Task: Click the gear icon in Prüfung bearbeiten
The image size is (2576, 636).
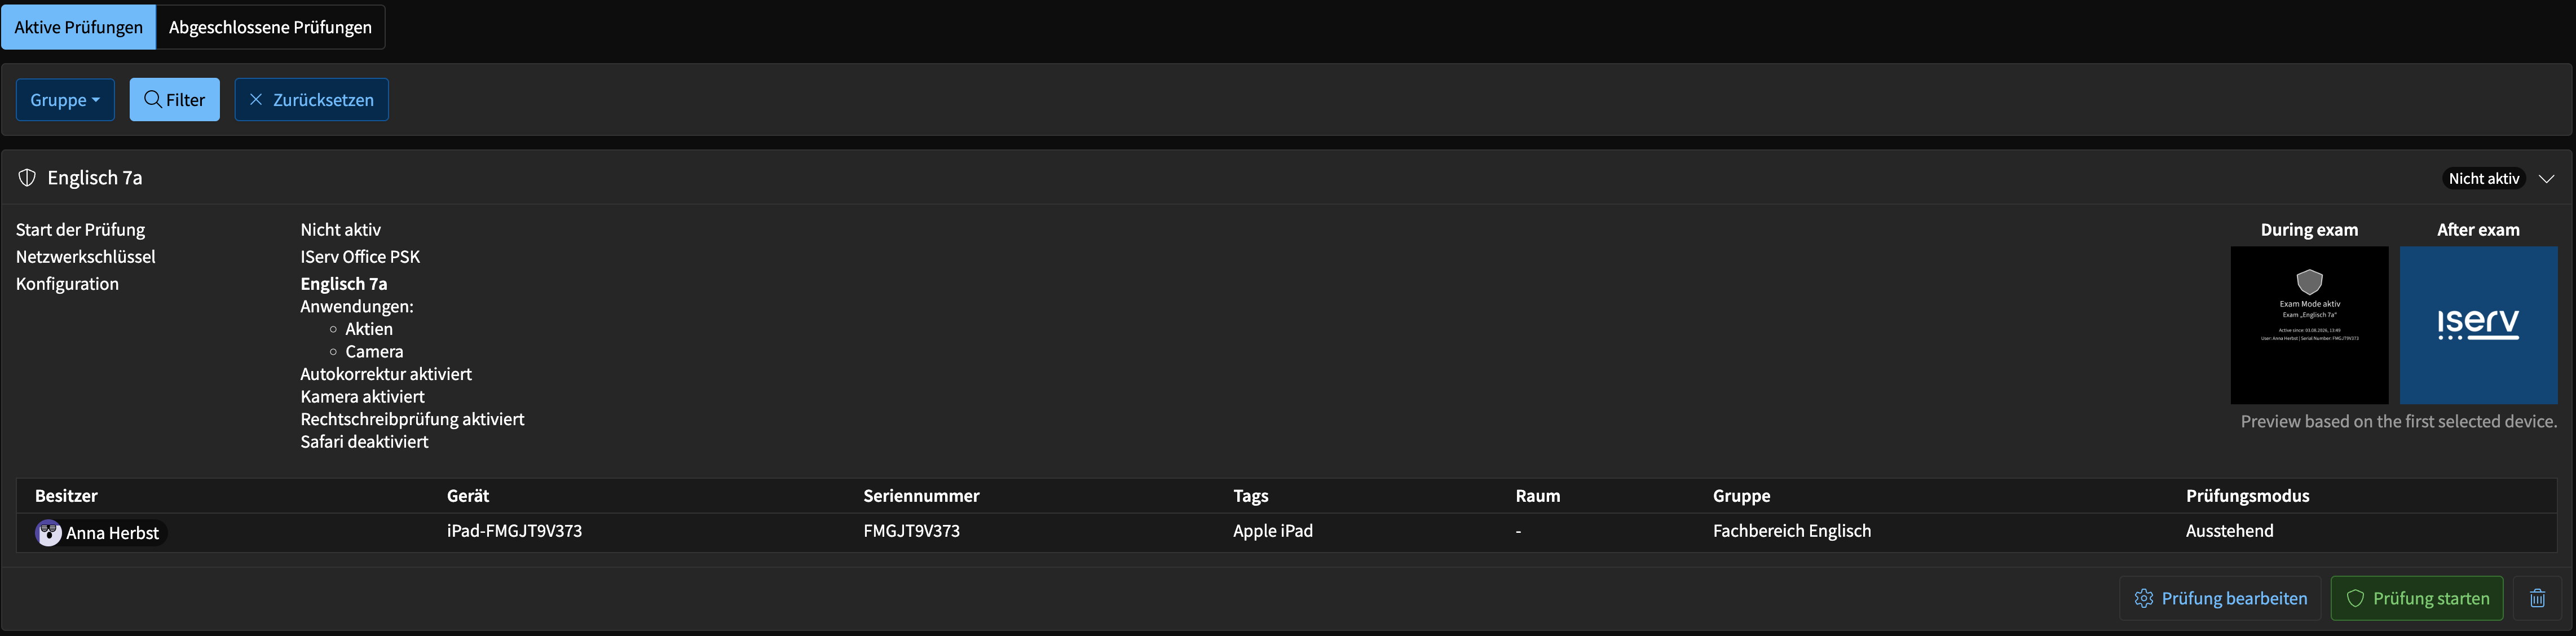Action: (2144, 598)
